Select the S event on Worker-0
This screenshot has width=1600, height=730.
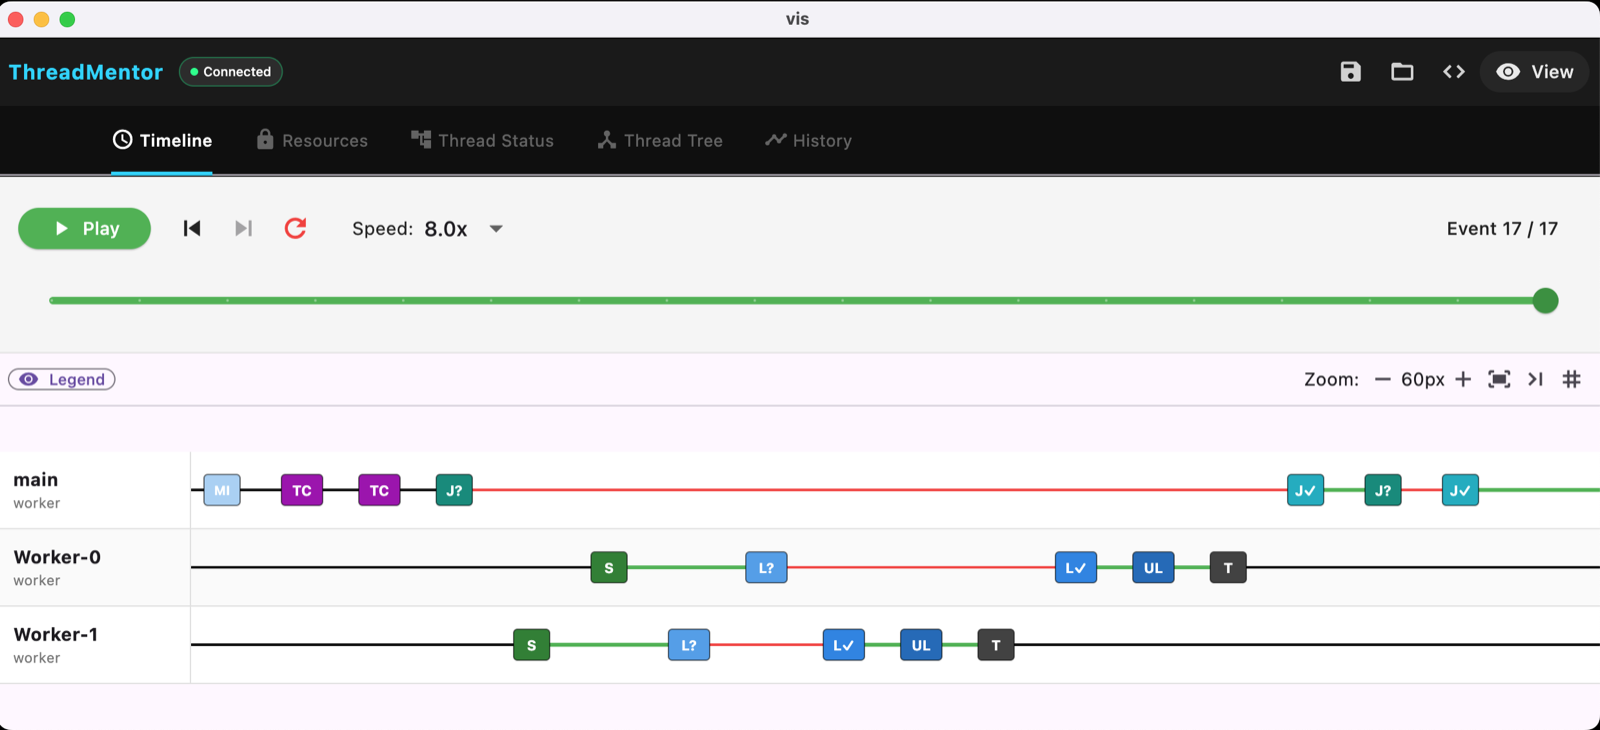click(x=609, y=568)
